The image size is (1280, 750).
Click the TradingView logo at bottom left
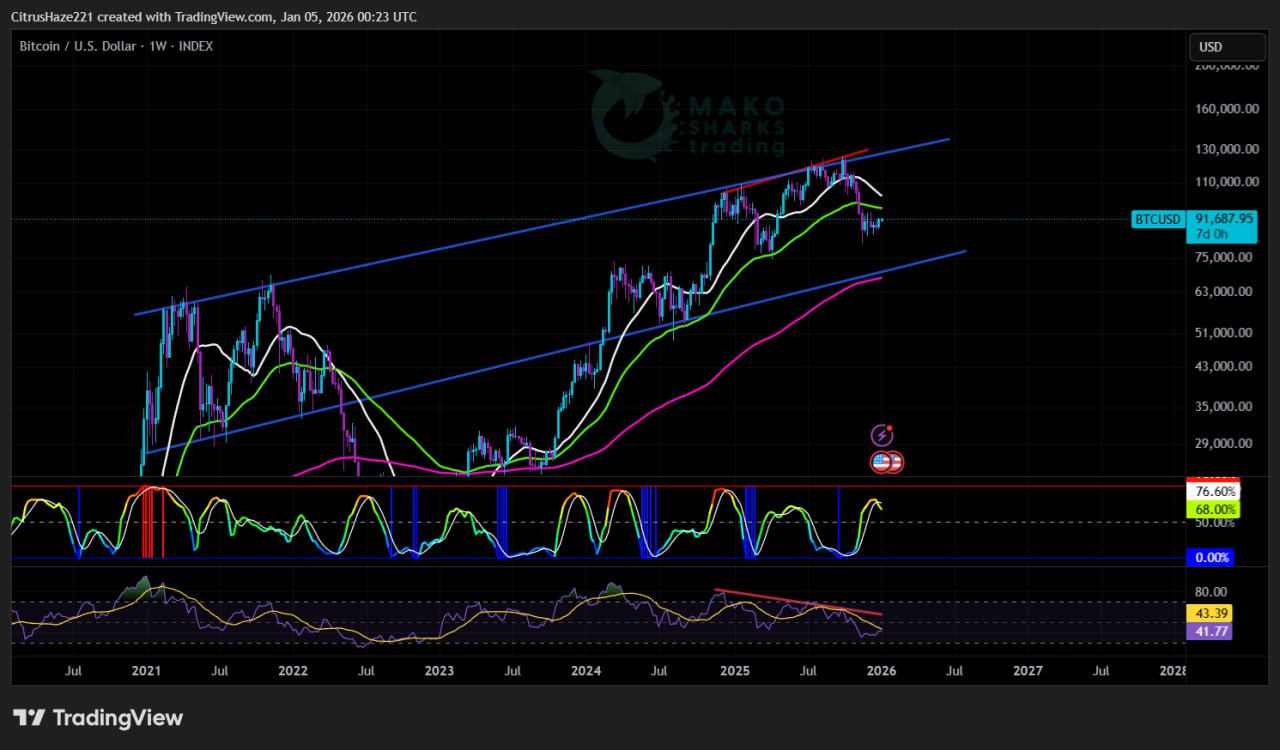coord(98,718)
